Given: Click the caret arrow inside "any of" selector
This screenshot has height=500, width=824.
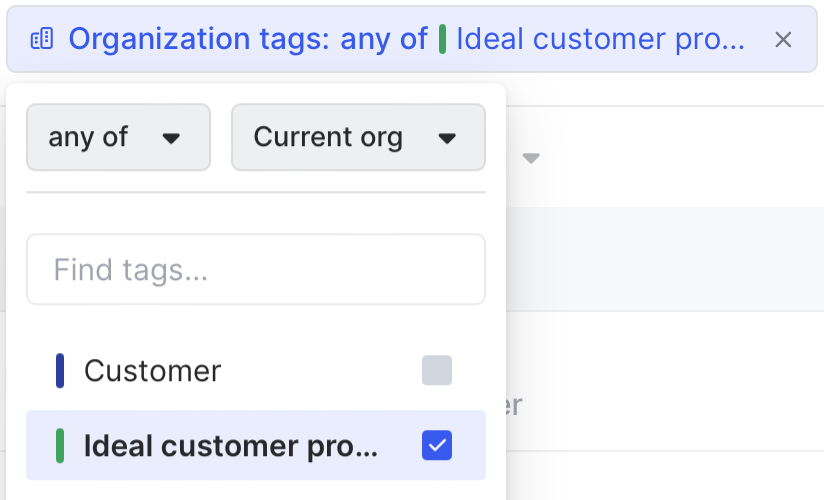Looking at the screenshot, I should (171, 138).
